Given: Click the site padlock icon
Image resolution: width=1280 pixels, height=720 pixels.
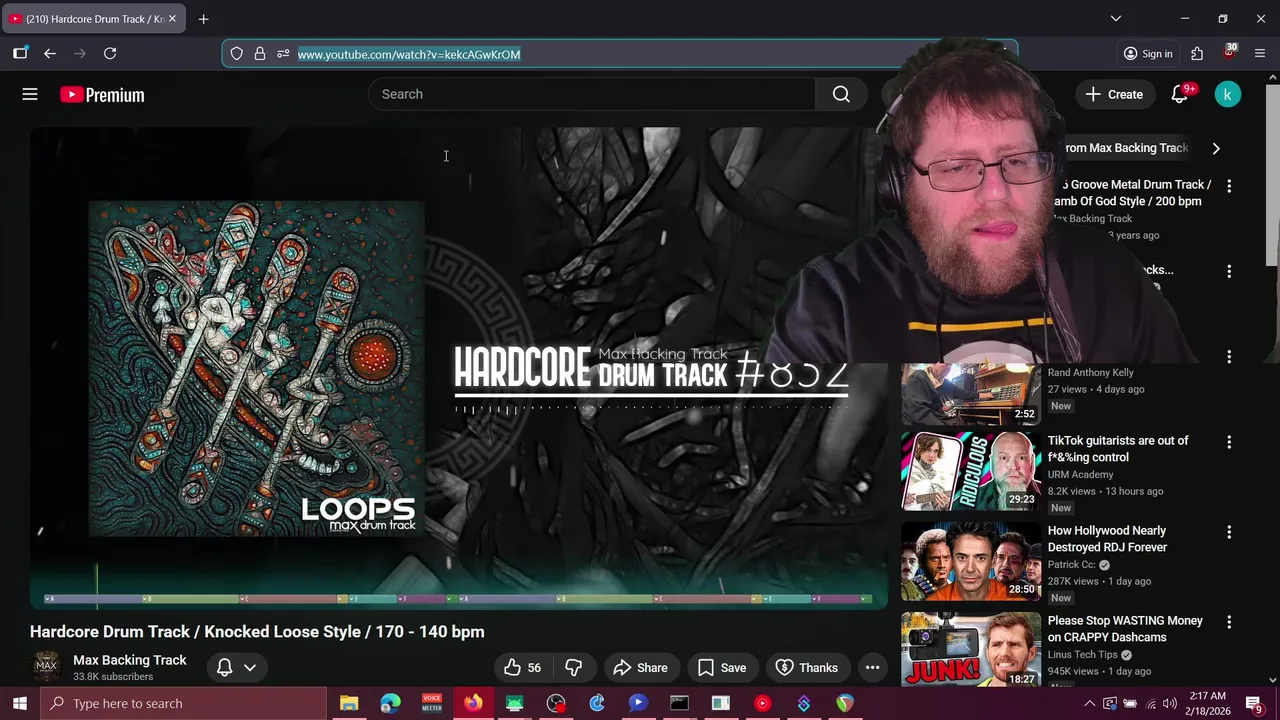Looking at the screenshot, I should coord(260,54).
